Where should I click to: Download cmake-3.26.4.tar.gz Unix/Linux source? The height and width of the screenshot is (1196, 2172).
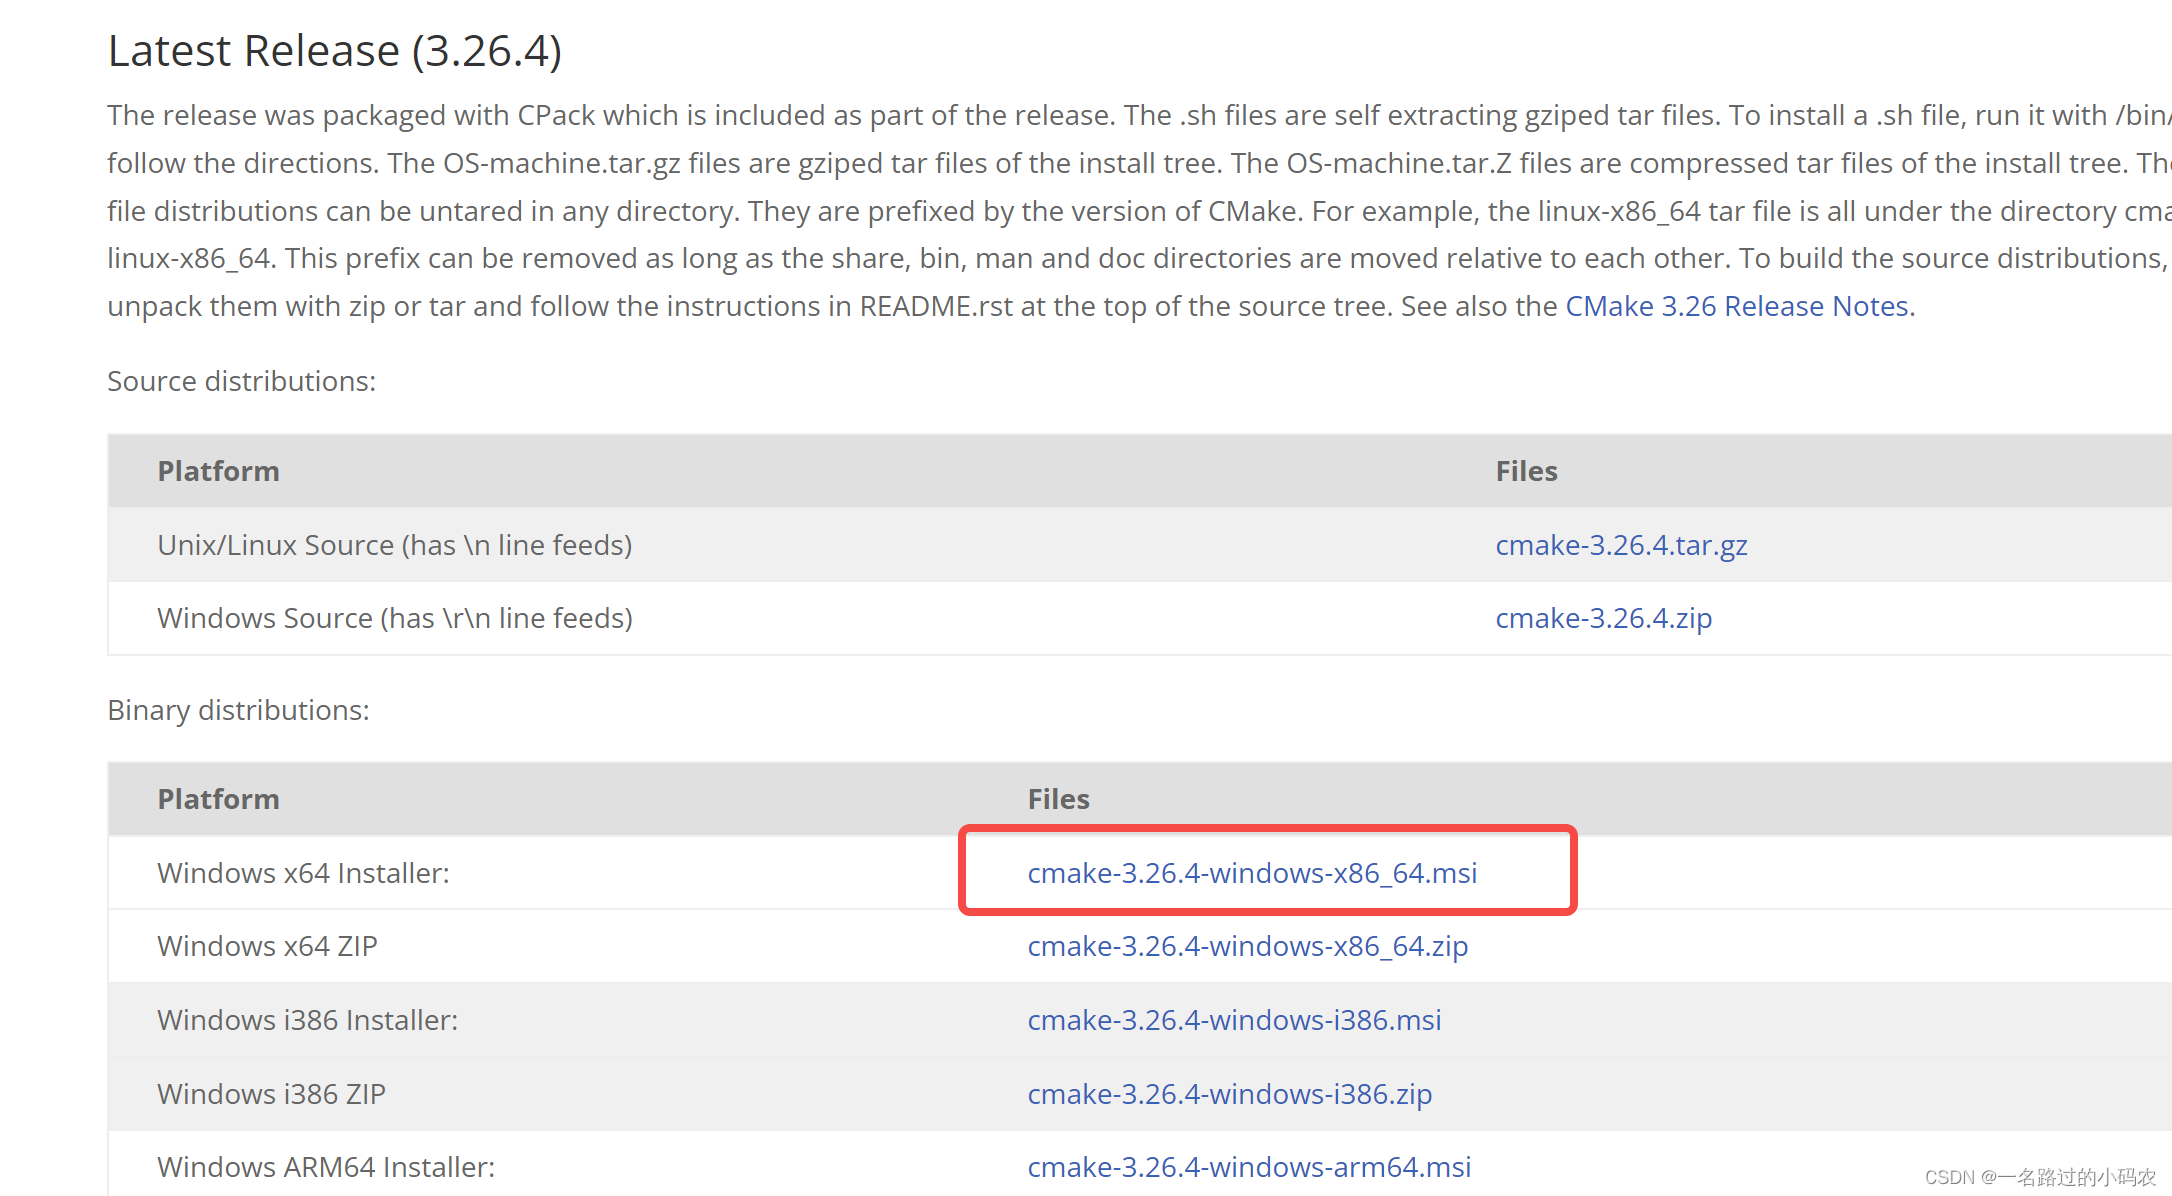point(1621,545)
